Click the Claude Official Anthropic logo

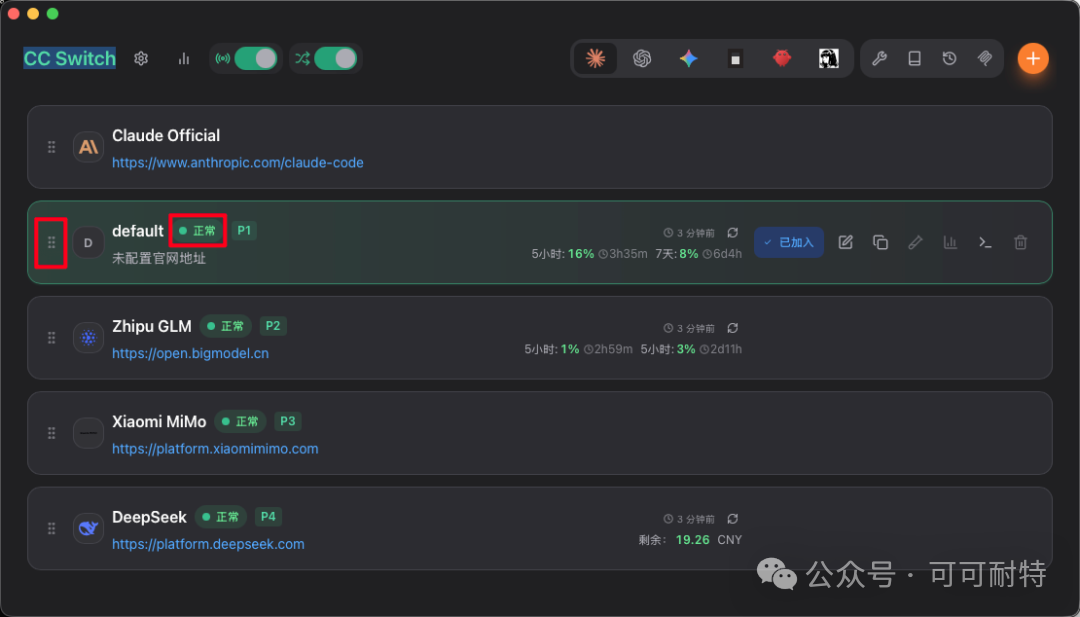(x=88, y=147)
